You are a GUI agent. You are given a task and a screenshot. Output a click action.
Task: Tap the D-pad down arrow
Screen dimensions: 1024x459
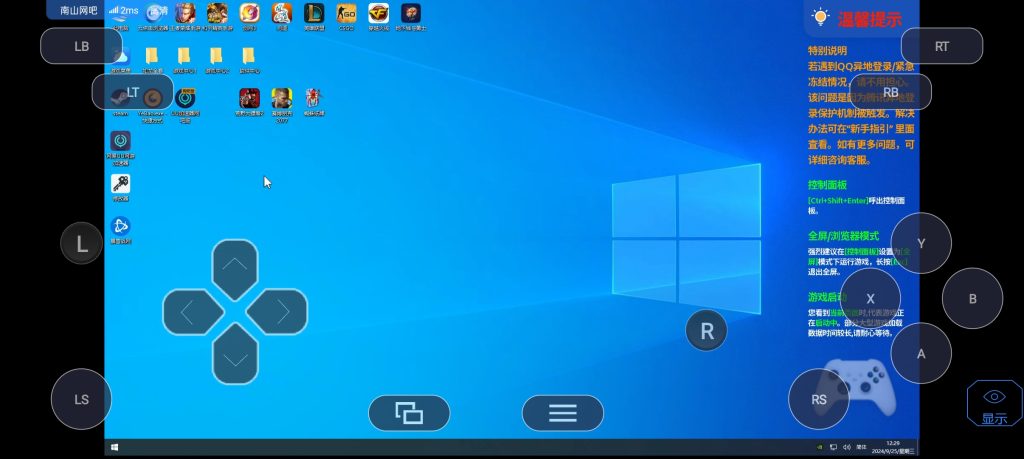tap(235, 355)
